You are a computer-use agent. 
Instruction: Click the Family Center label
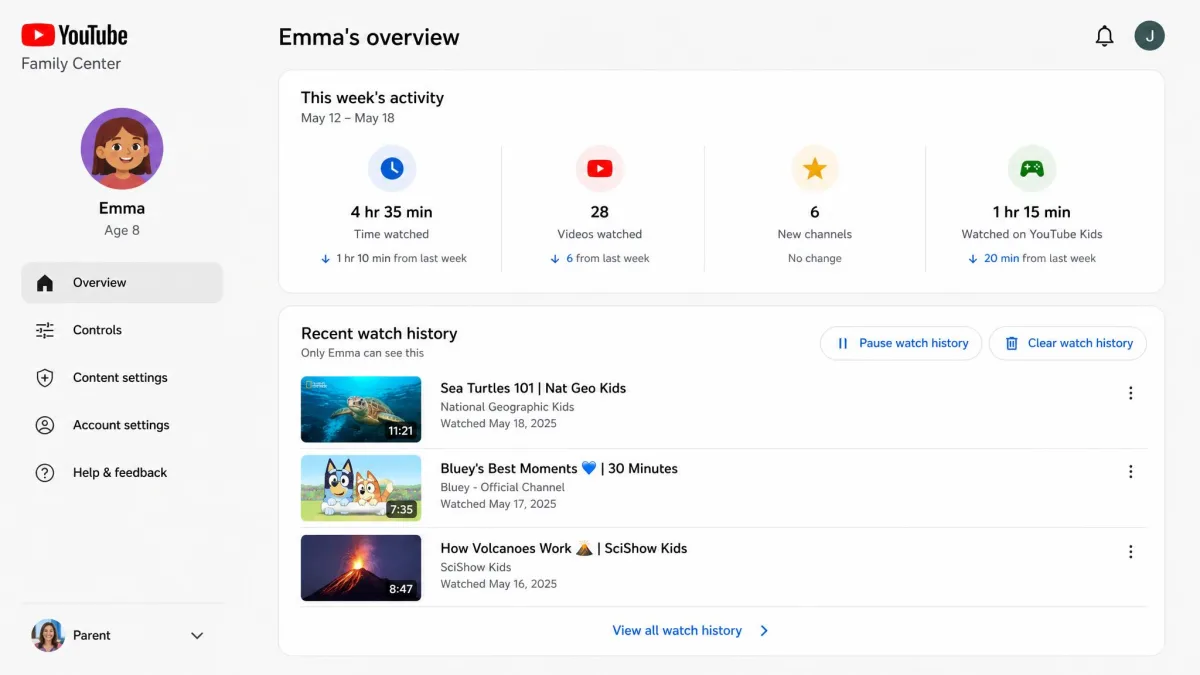pos(71,64)
